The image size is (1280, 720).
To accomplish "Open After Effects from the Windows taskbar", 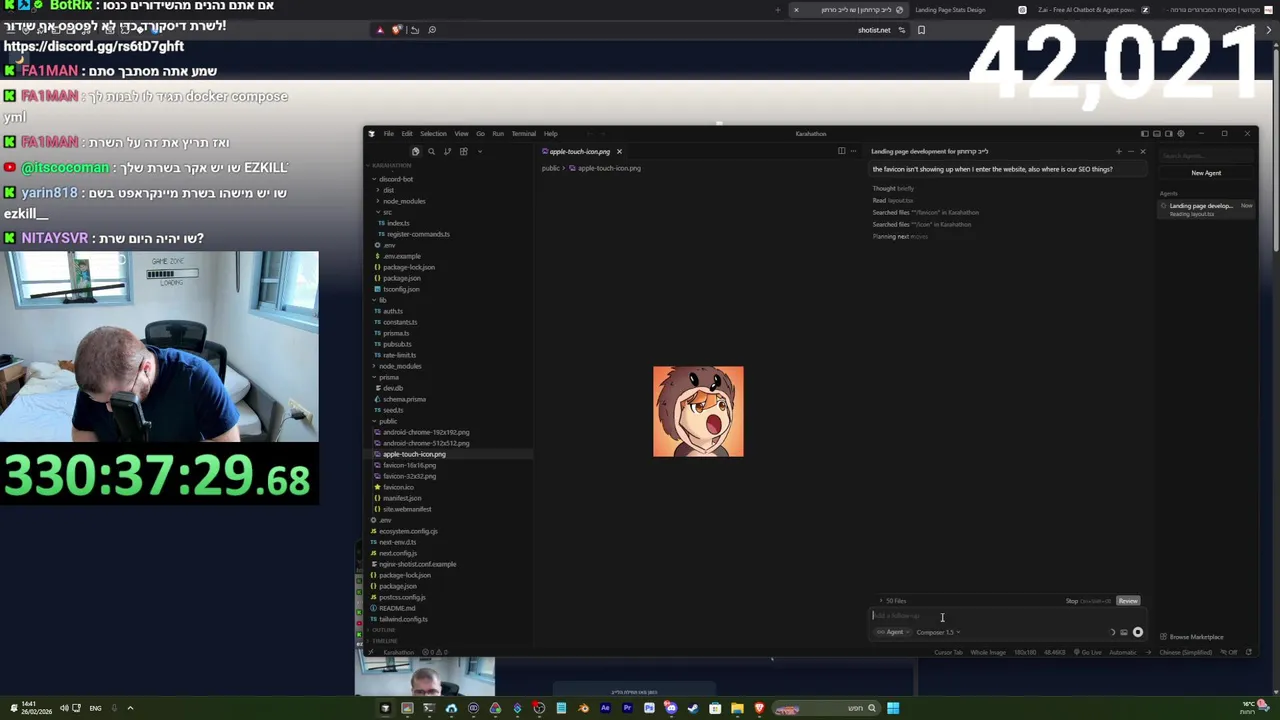I will [605, 708].
